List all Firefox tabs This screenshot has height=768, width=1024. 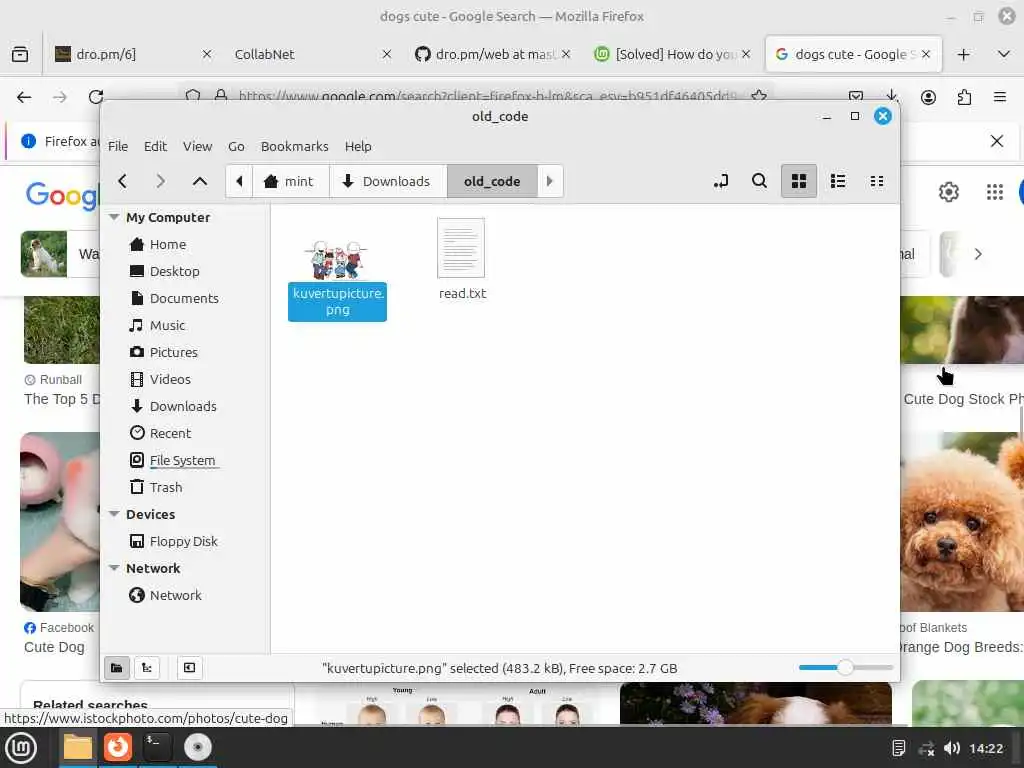pos(1004,54)
